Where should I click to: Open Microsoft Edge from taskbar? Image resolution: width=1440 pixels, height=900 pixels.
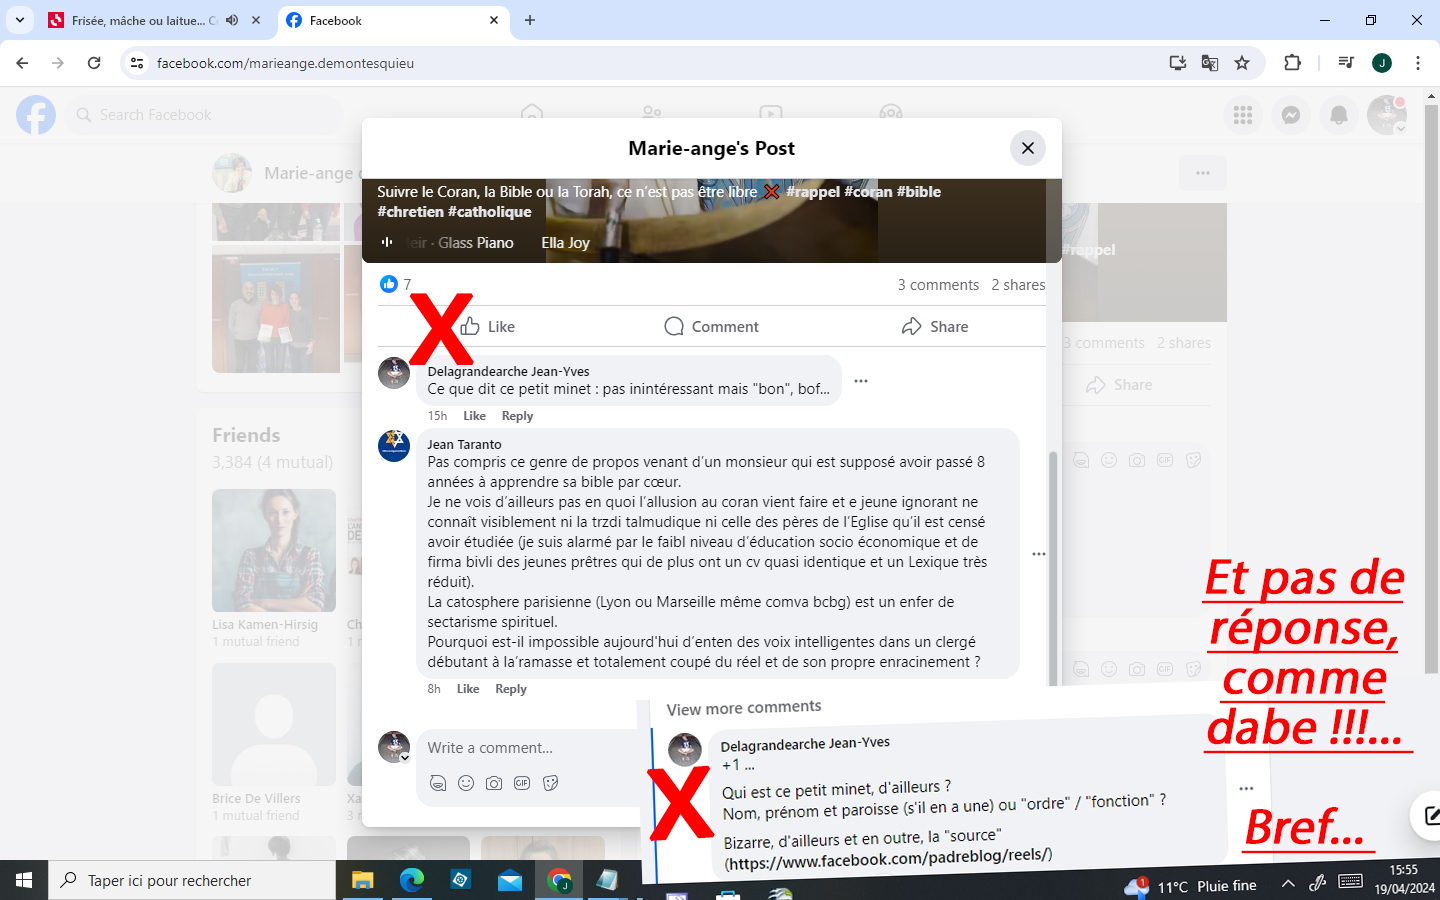click(412, 880)
